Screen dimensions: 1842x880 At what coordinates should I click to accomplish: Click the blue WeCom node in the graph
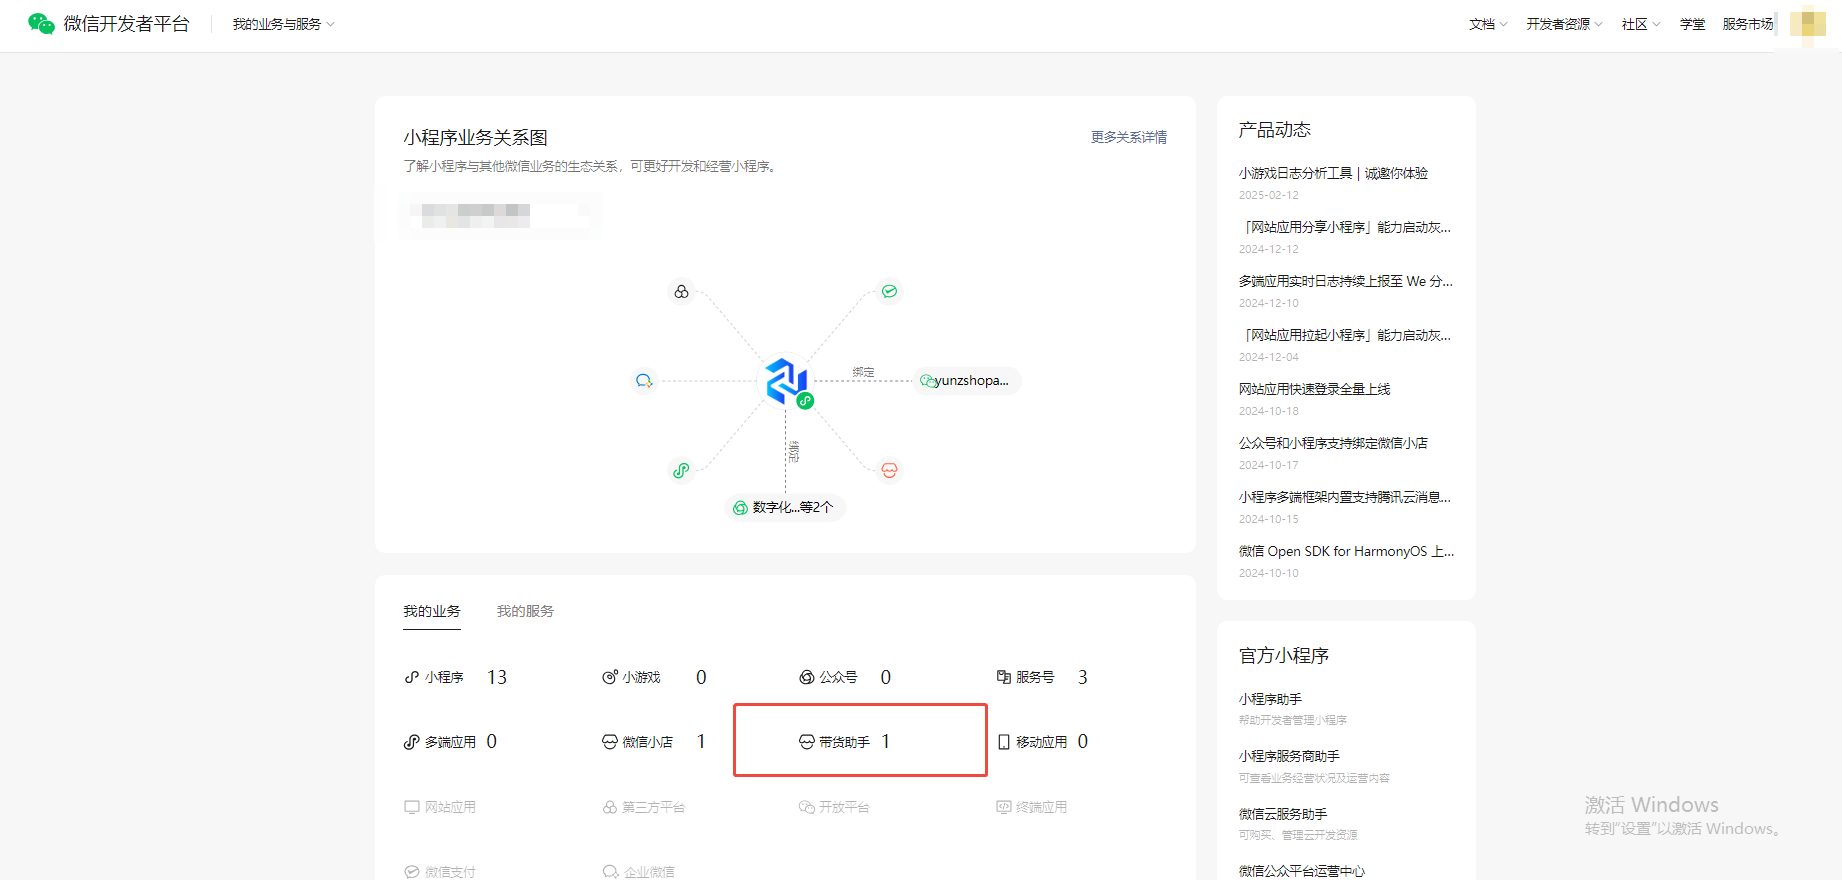644,381
